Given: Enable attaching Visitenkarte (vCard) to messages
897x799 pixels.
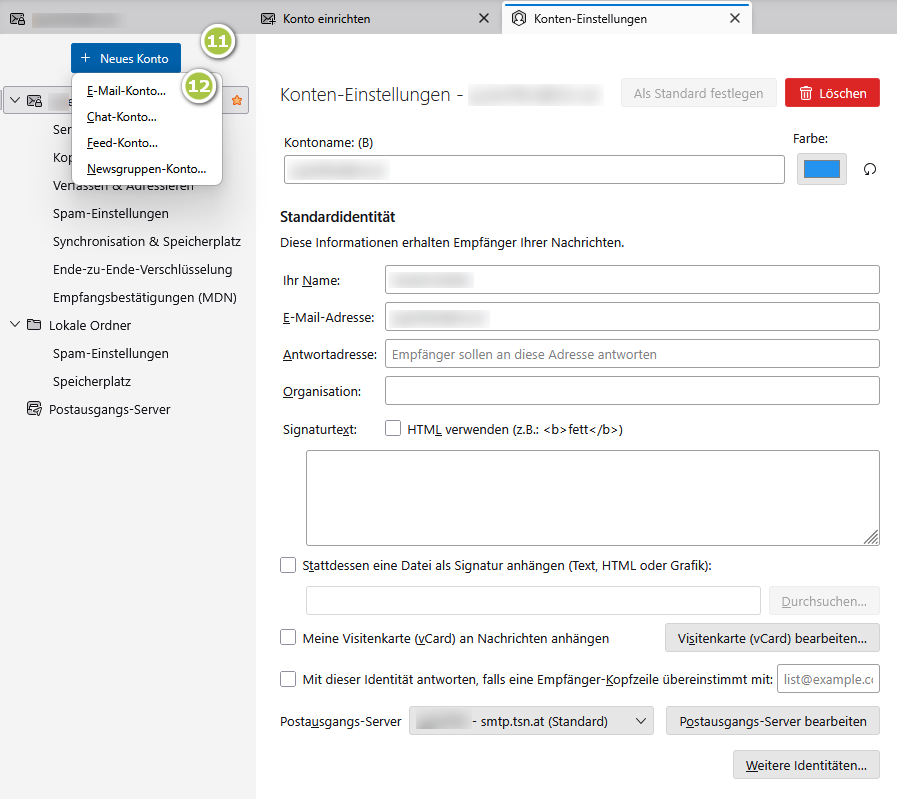Looking at the screenshot, I should [x=288, y=637].
